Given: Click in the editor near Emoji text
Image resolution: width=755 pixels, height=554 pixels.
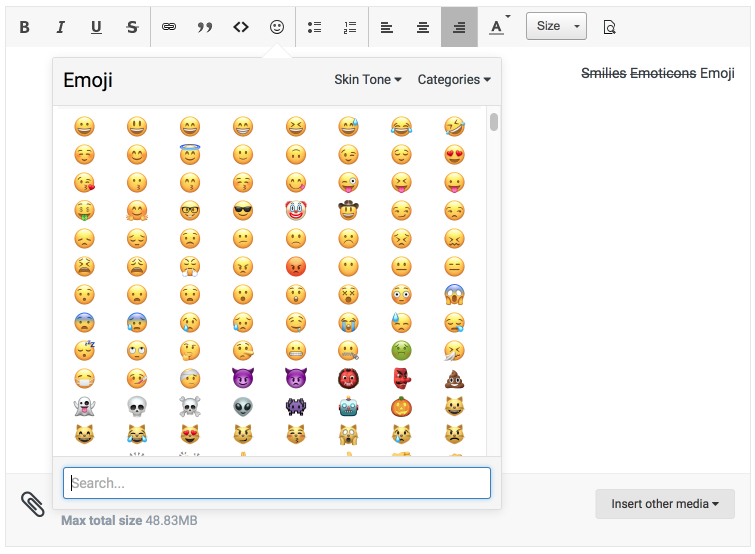Looking at the screenshot, I should [717, 73].
